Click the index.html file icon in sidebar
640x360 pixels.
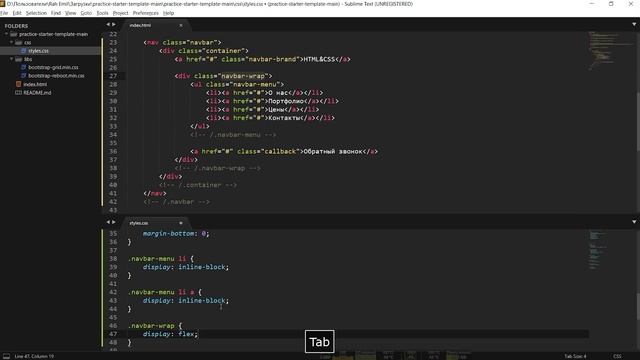click(18, 84)
